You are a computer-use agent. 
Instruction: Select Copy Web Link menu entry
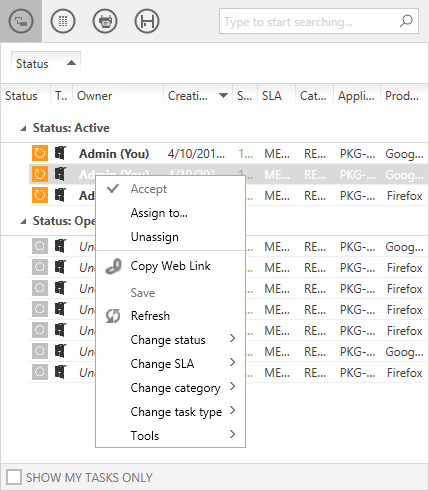[170, 266]
